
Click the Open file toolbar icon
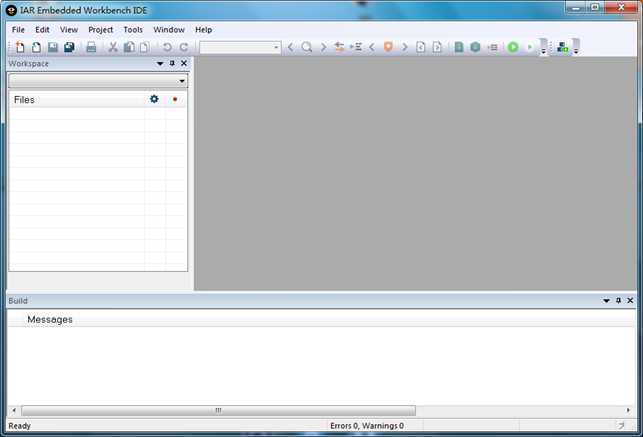tap(36, 47)
